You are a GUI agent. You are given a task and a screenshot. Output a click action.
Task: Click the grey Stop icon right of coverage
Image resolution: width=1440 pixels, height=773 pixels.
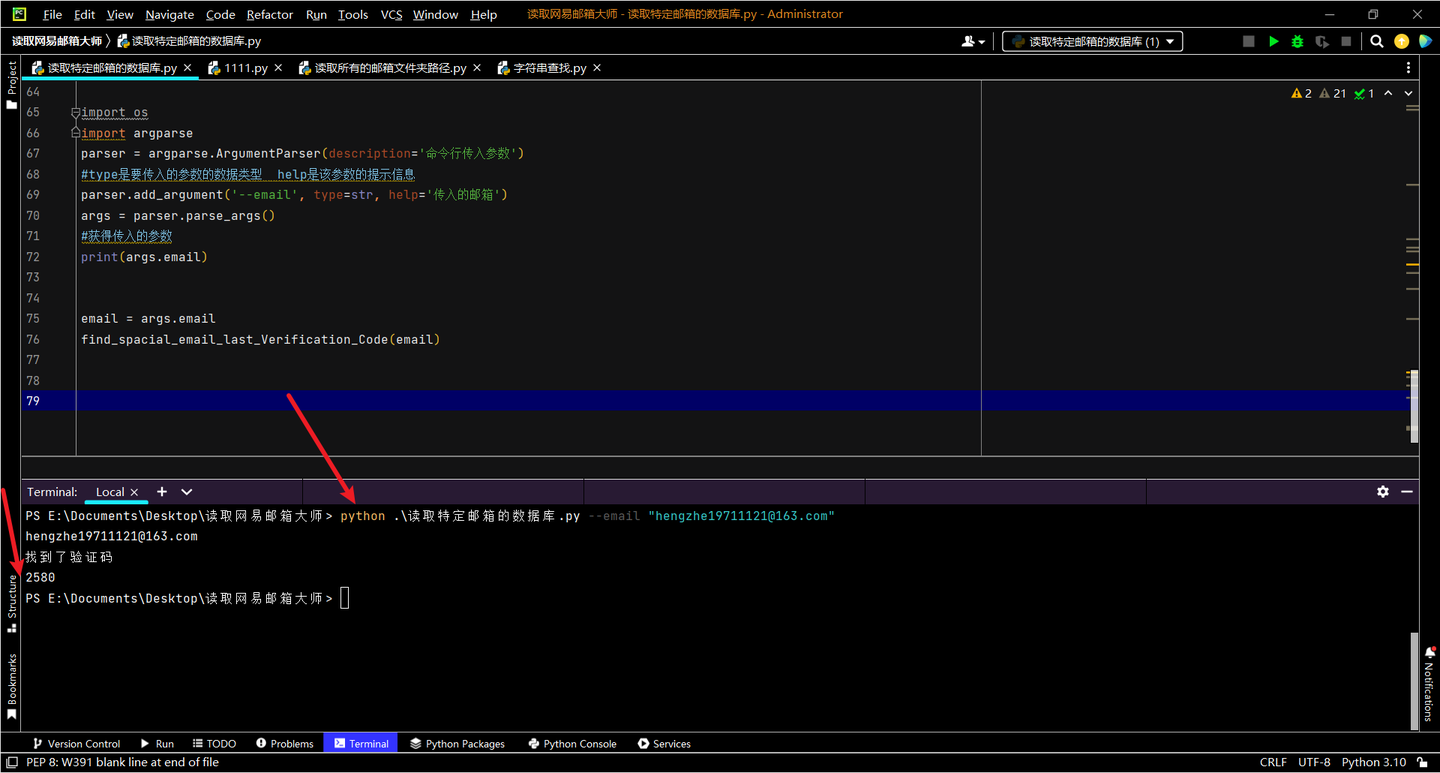1346,41
